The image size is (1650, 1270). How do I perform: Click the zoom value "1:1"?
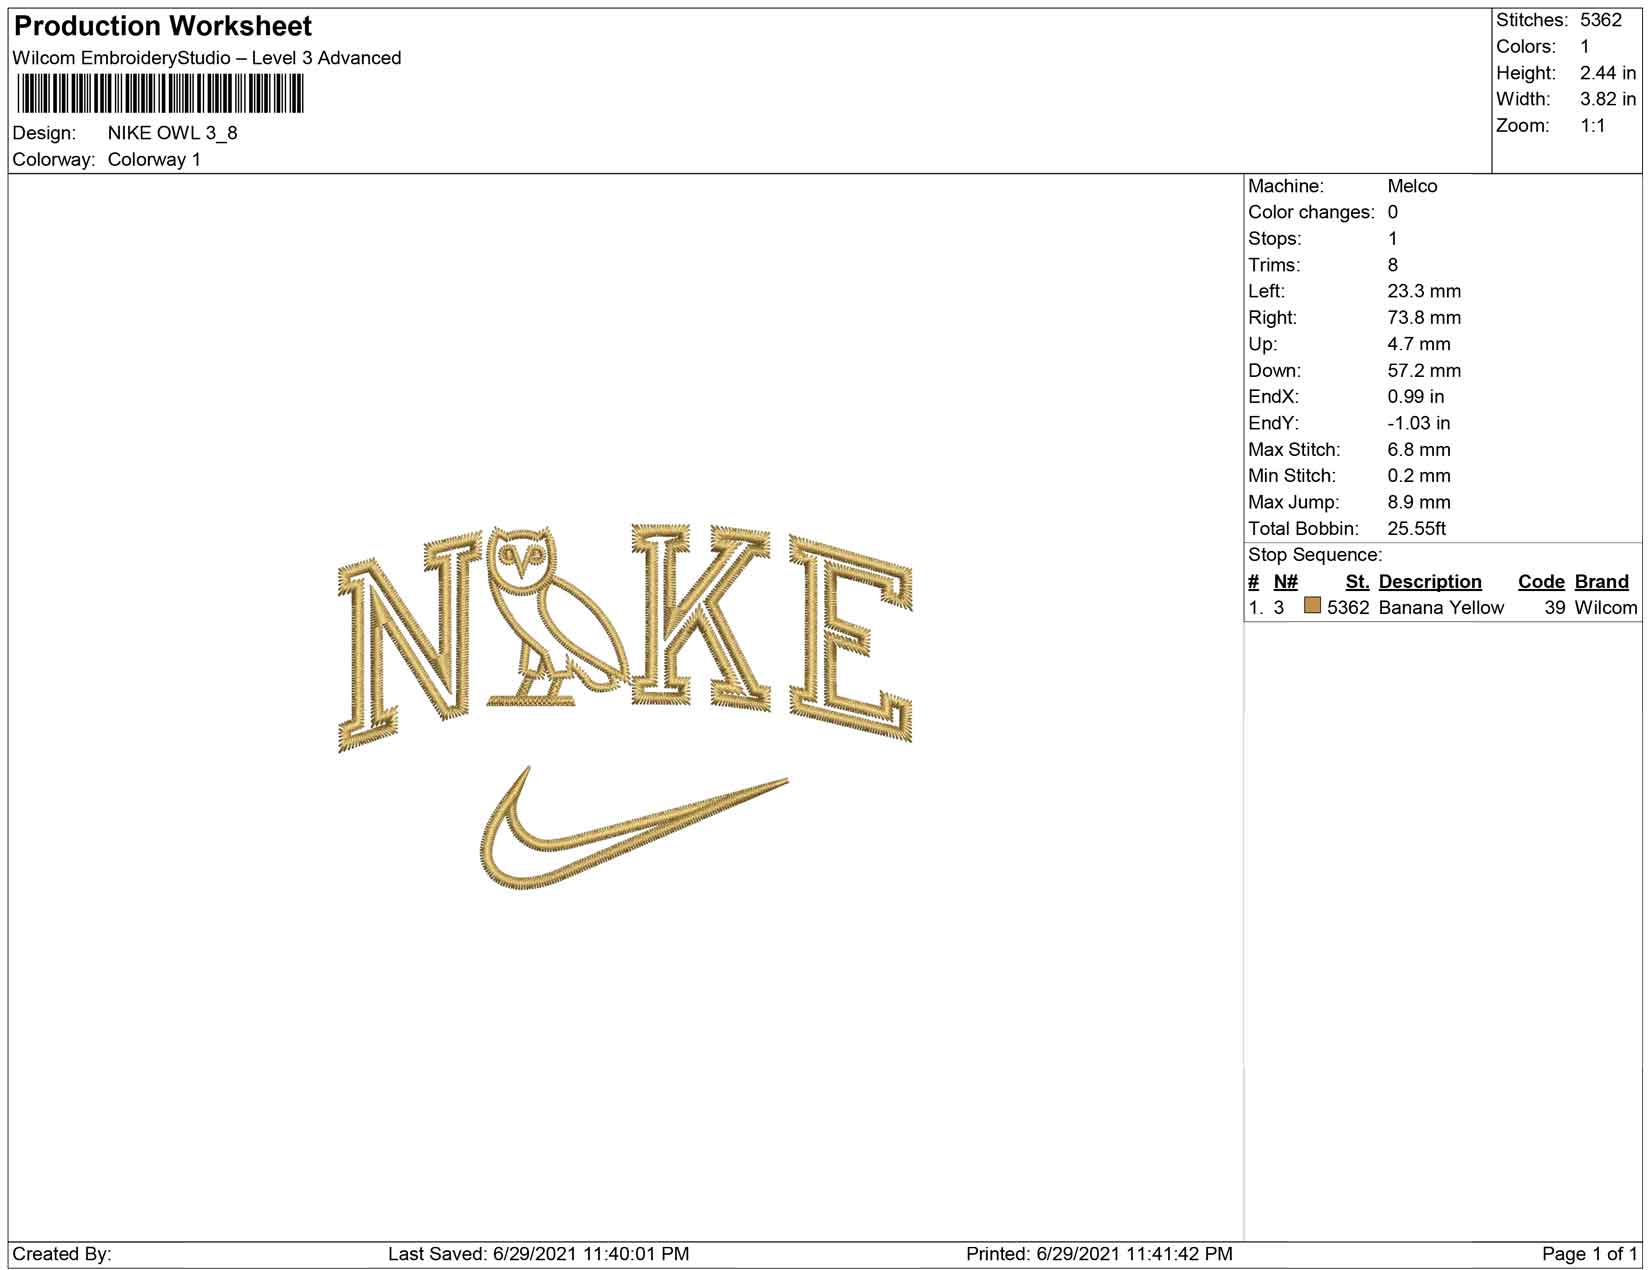click(x=1593, y=126)
